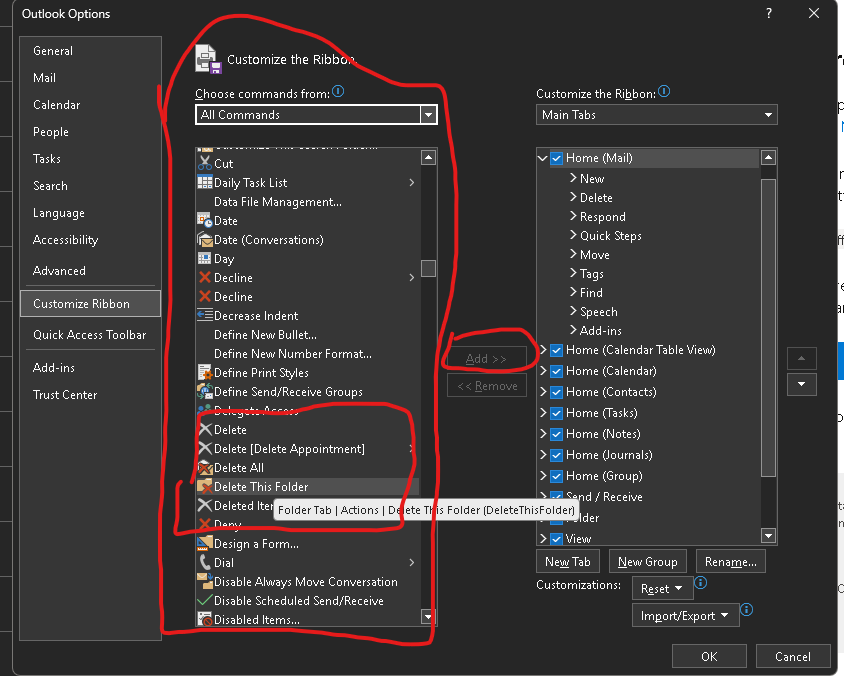
Task: Switch to the Advanced options page
Action: 59,271
